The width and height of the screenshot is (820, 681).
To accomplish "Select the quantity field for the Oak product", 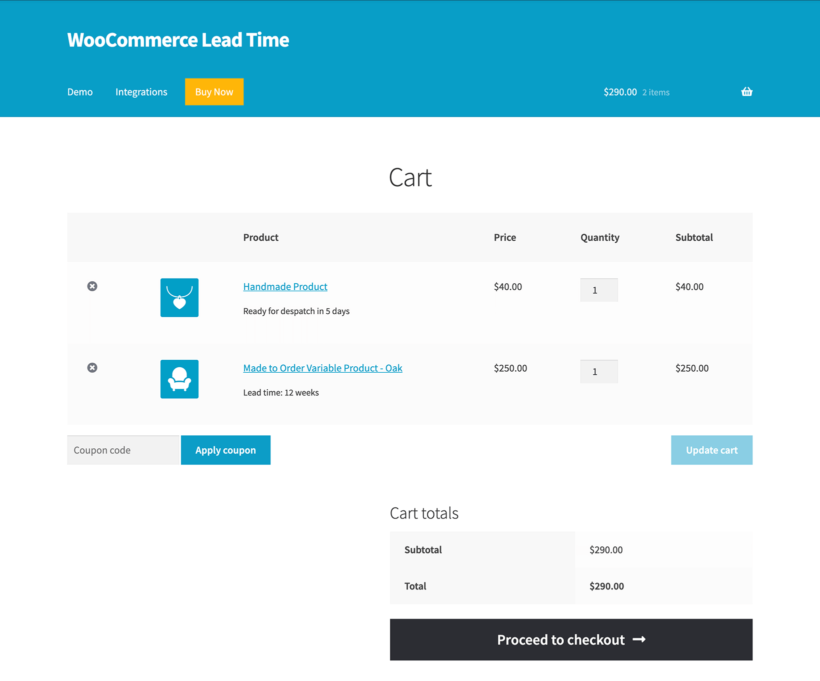I will 598,371.
